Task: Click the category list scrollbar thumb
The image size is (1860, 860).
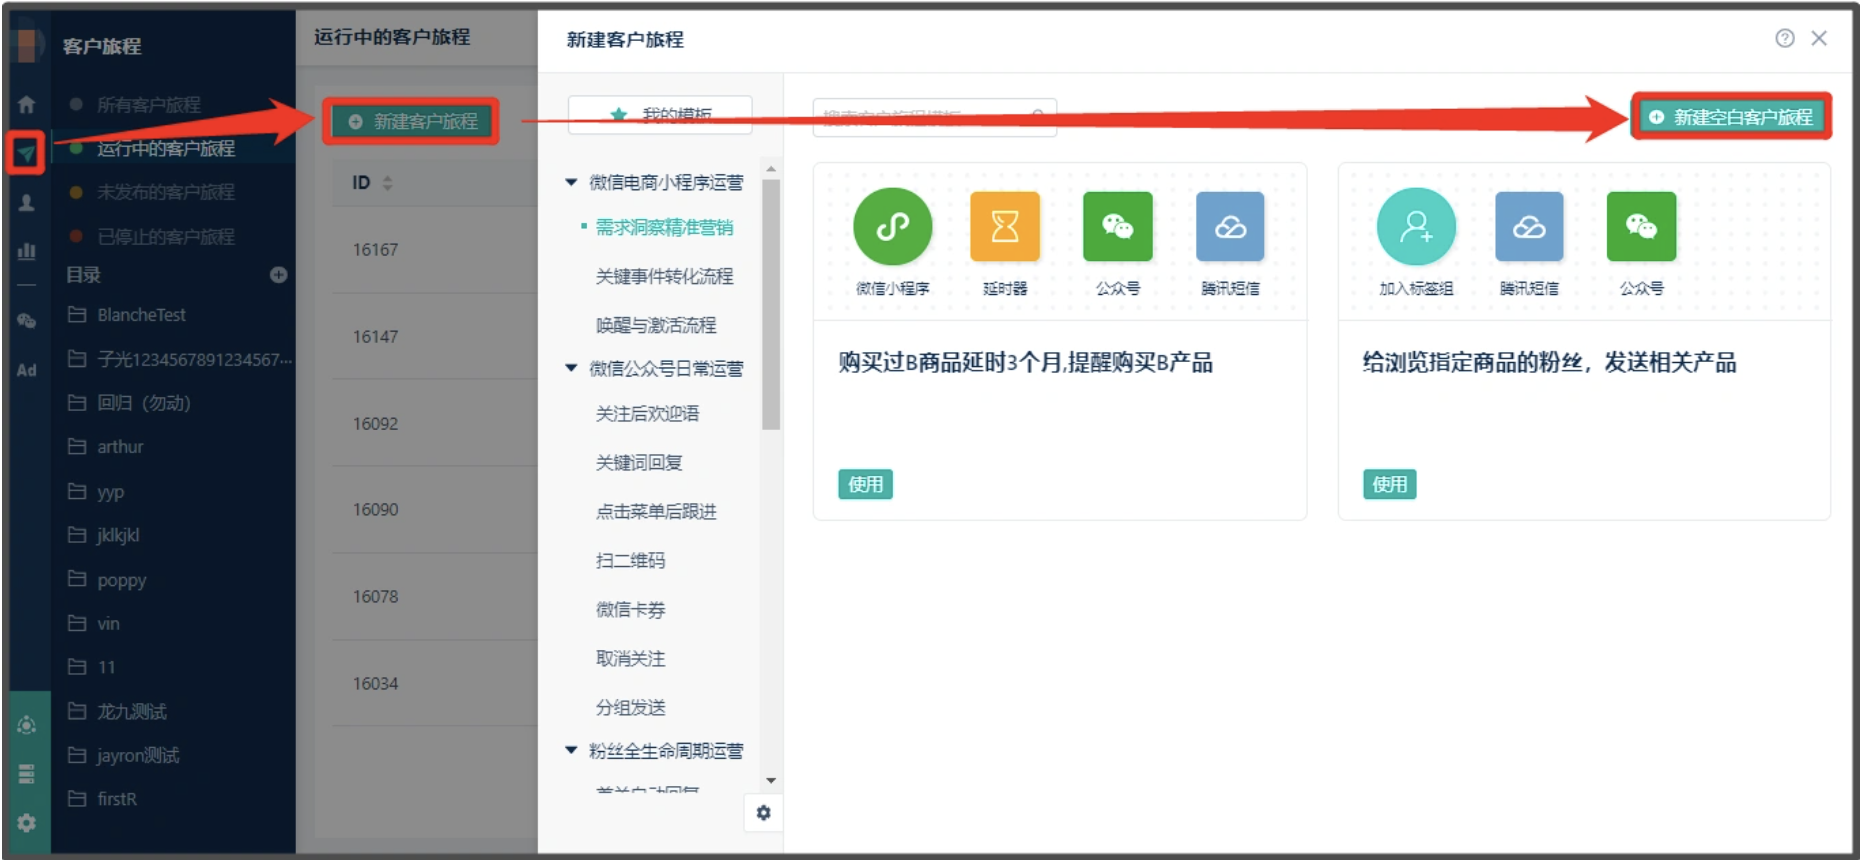Action: pos(770,305)
